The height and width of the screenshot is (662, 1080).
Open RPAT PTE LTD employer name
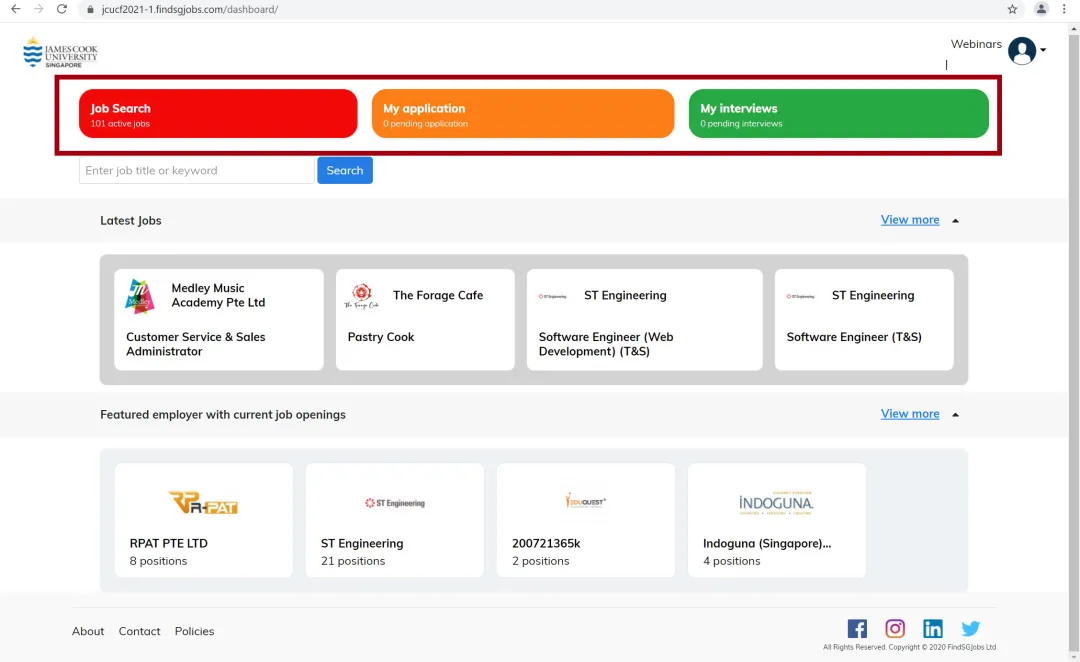click(x=169, y=544)
